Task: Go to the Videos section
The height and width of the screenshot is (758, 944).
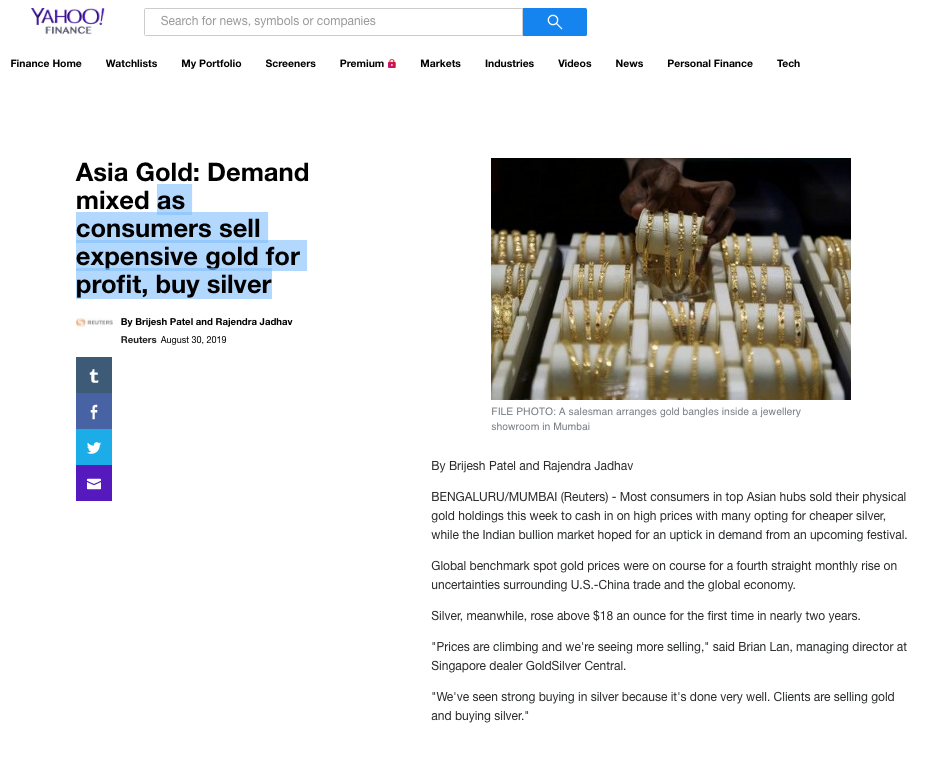Action: coord(574,63)
